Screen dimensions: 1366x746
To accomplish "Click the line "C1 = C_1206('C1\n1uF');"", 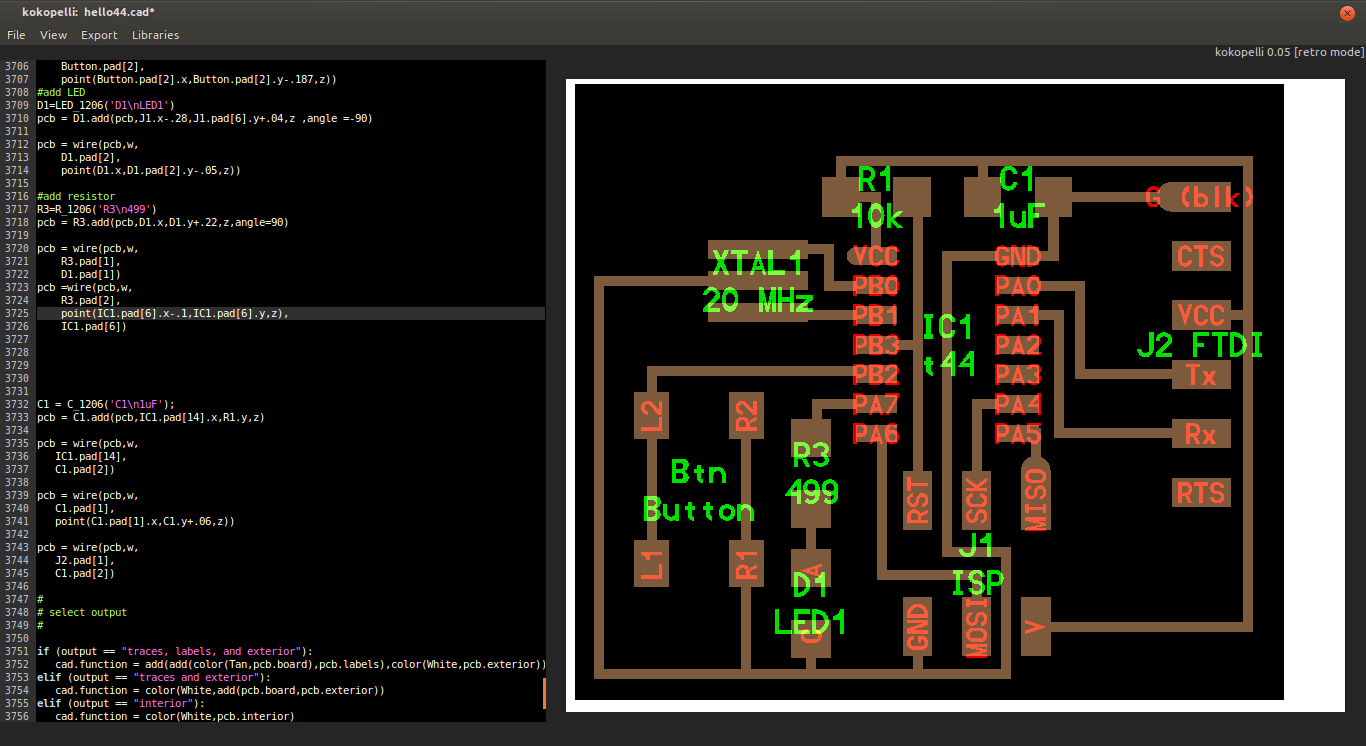I will [x=106, y=404].
